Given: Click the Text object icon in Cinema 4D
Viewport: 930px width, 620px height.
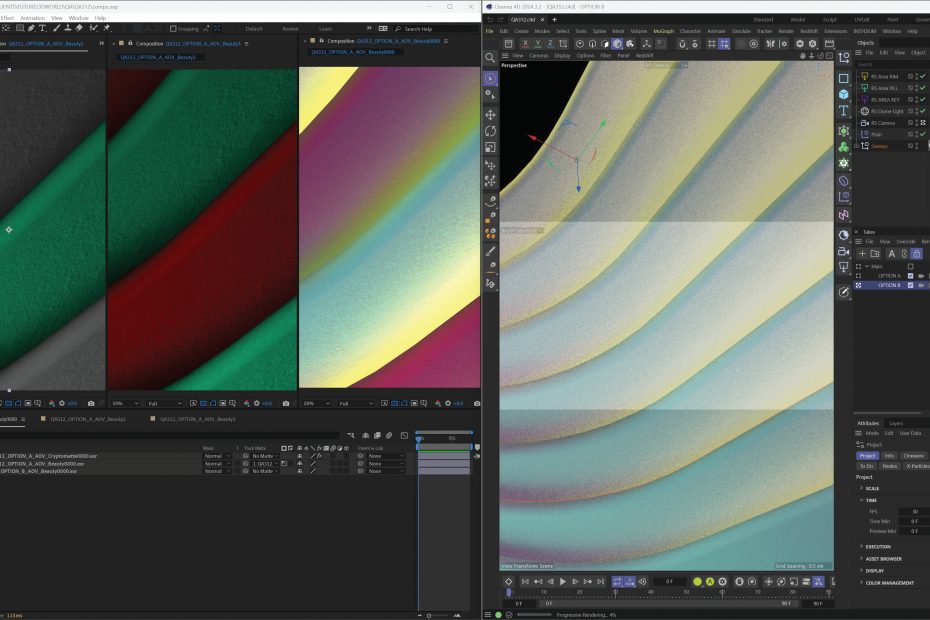Looking at the screenshot, I should 843,111.
